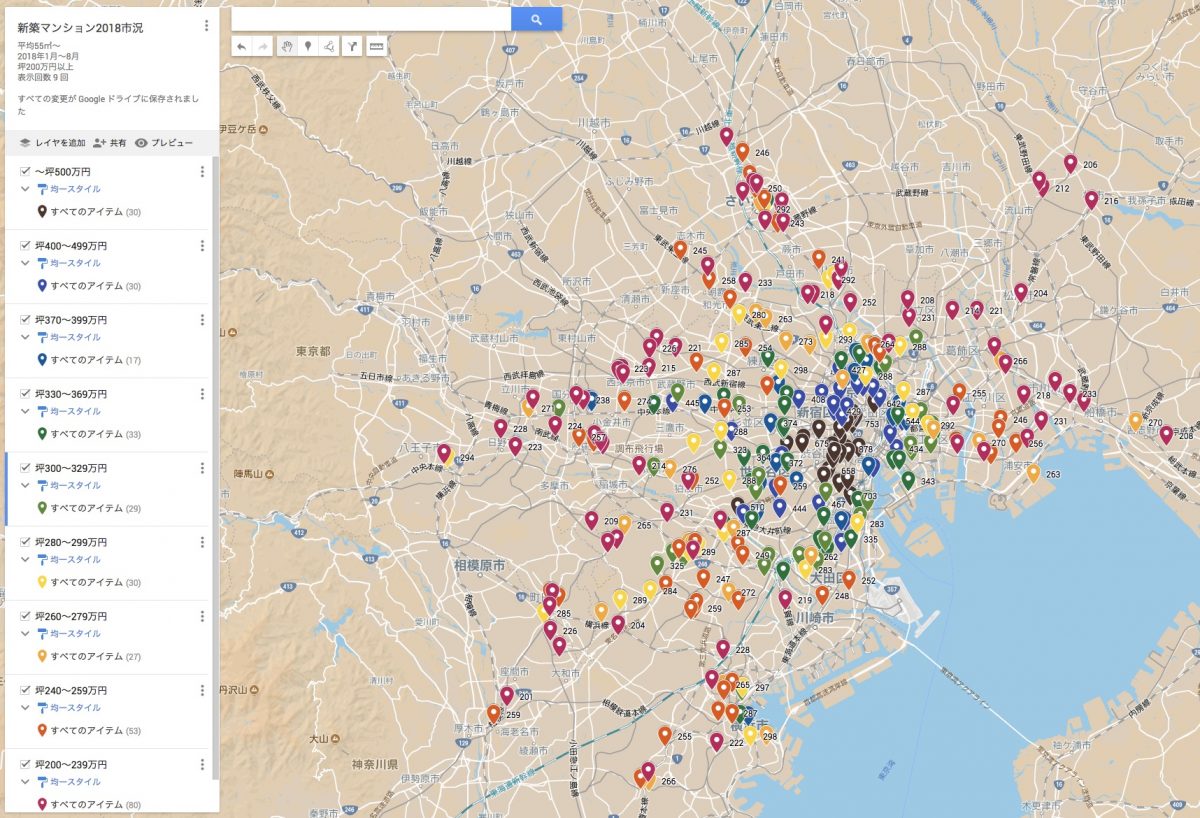The width and height of the screenshot is (1200, 818).
Task: Open 均一スタイル for the 坪240〜259万円 layer
Action: click(69, 708)
